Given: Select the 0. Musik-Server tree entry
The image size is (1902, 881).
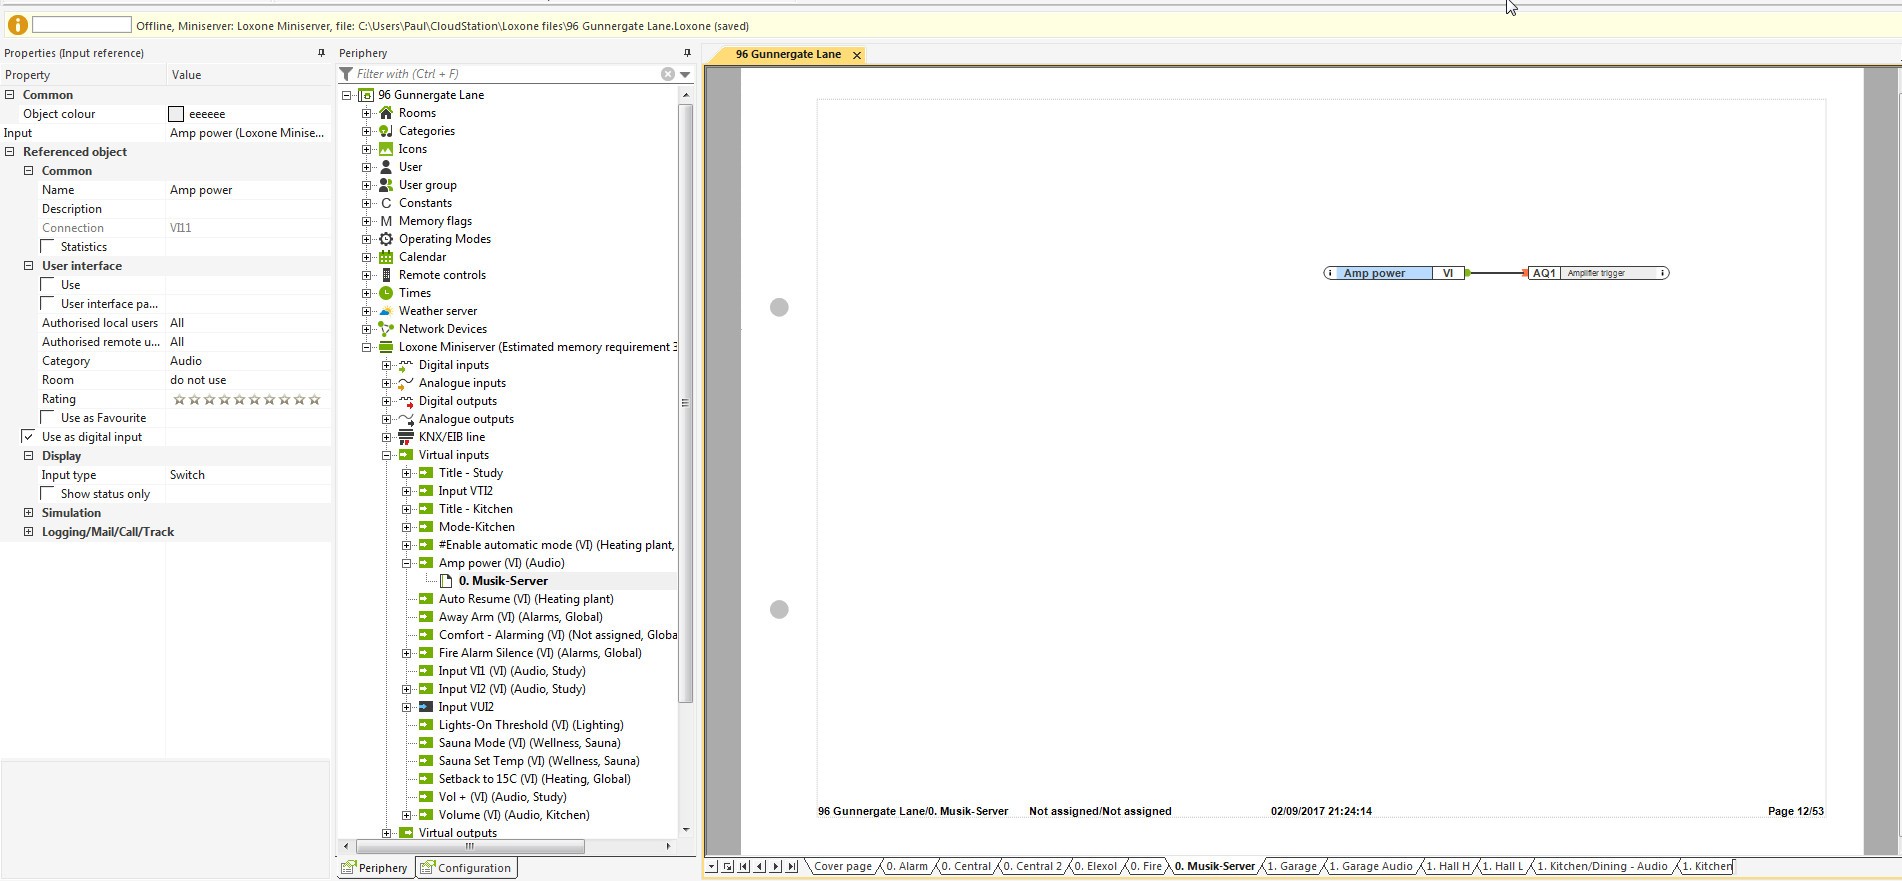Looking at the screenshot, I should [x=502, y=581].
